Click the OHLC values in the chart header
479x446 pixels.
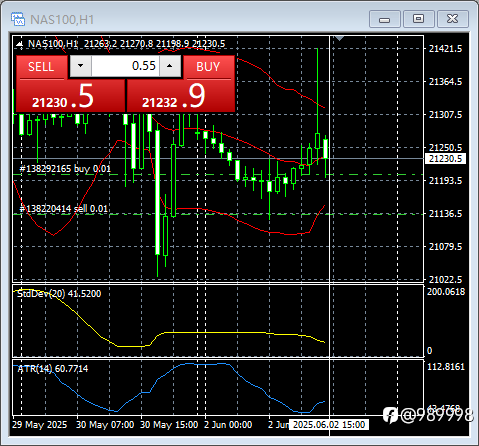pos(154,44)
